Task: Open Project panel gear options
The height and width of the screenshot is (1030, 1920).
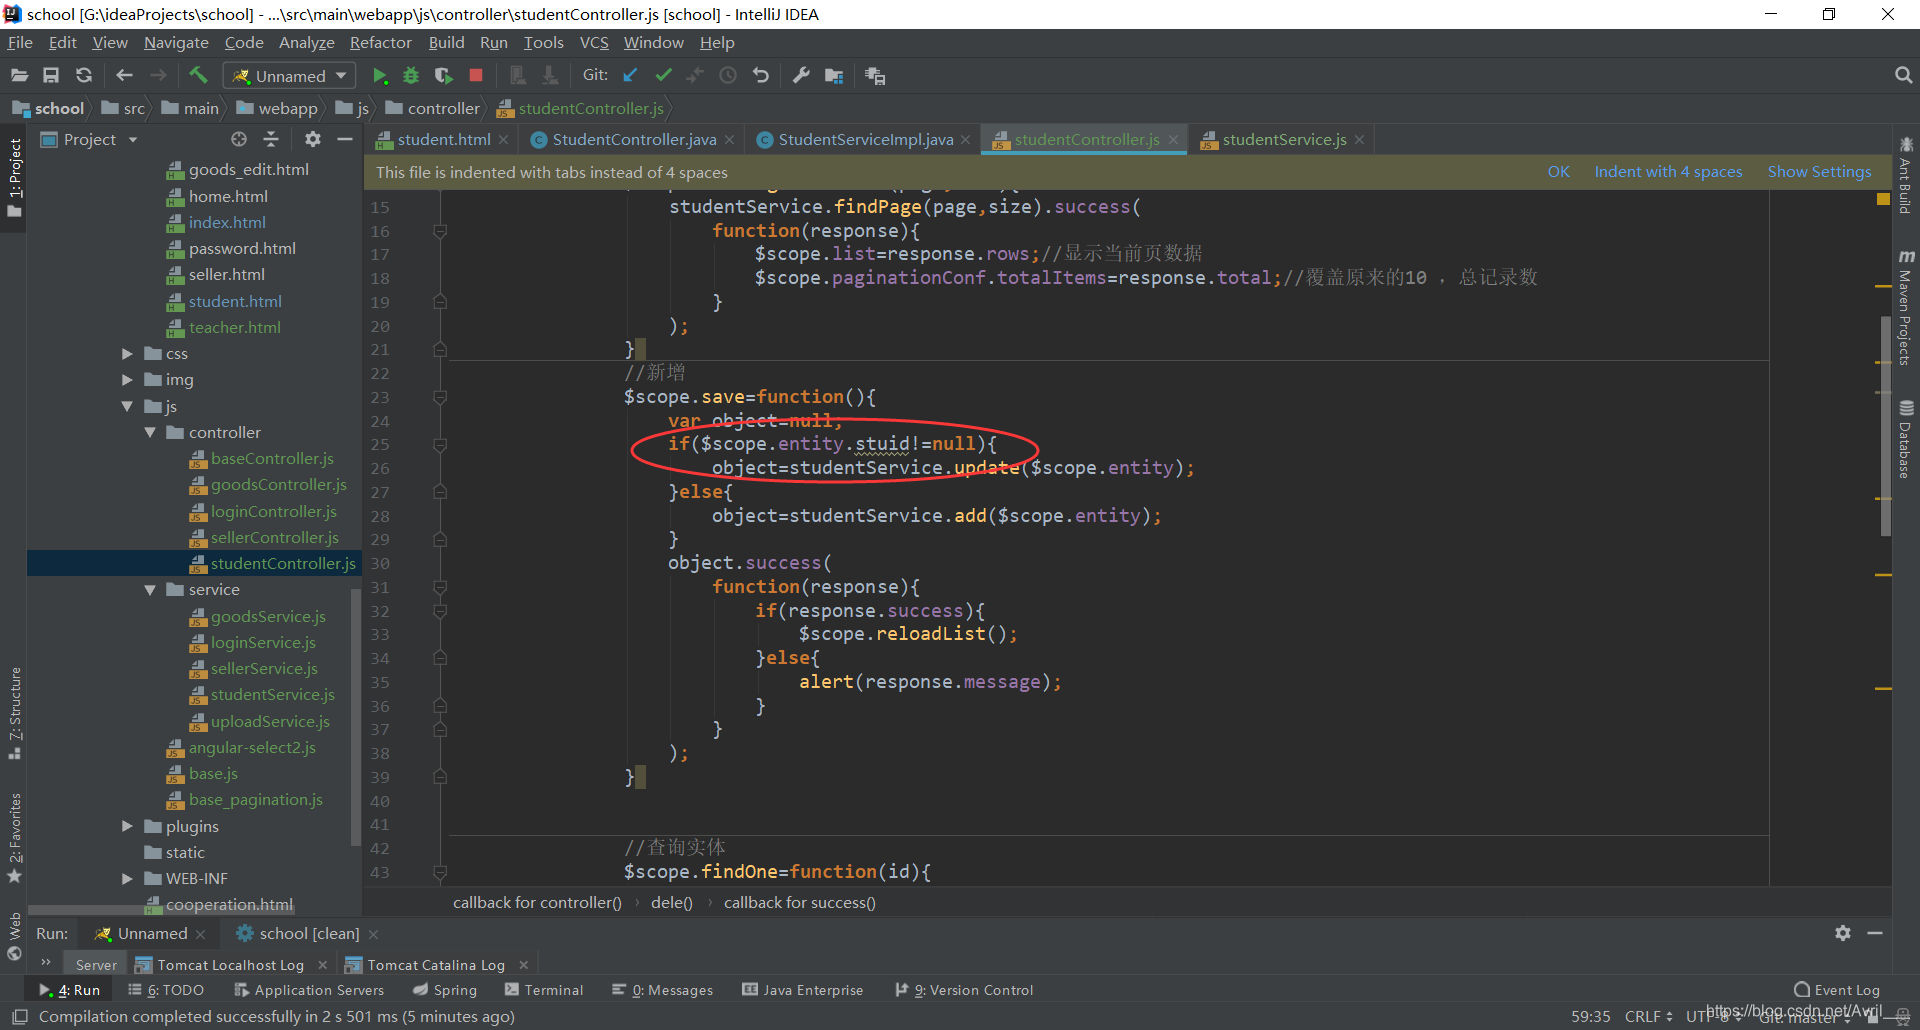Action: pos(313,139)
